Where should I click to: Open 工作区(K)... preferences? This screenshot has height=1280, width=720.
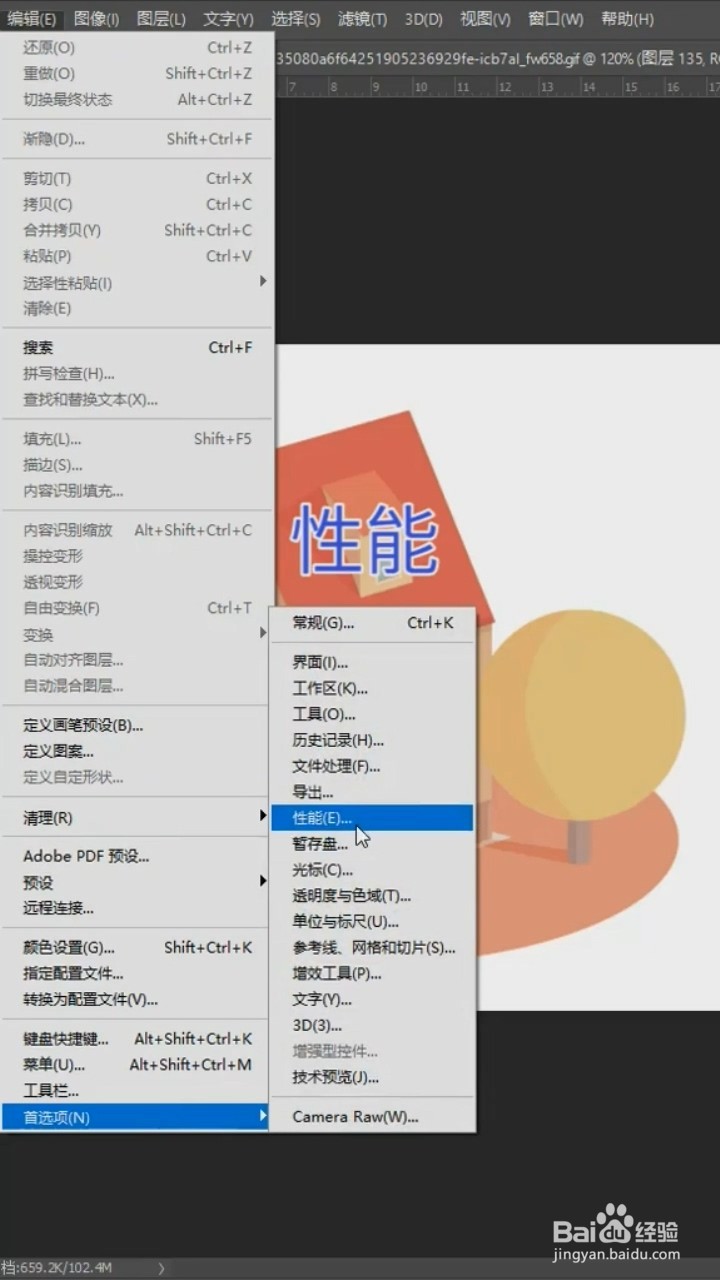pos(373,688)
